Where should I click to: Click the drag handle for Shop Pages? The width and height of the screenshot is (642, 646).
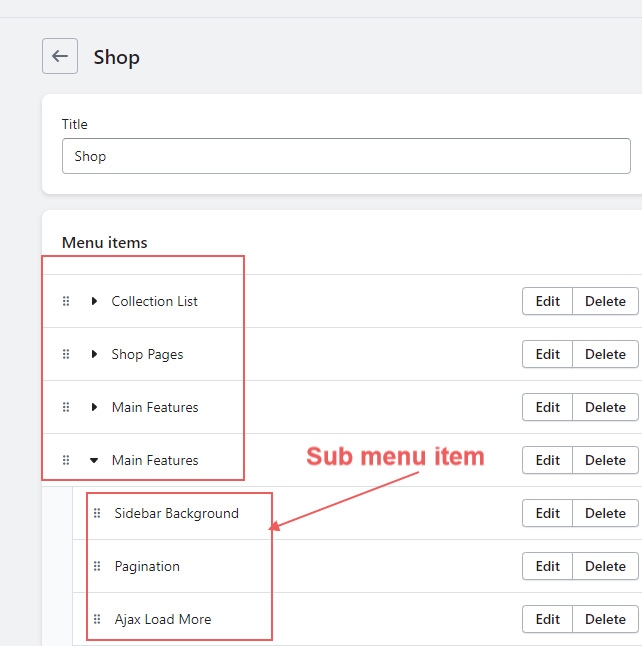[66, 354]
